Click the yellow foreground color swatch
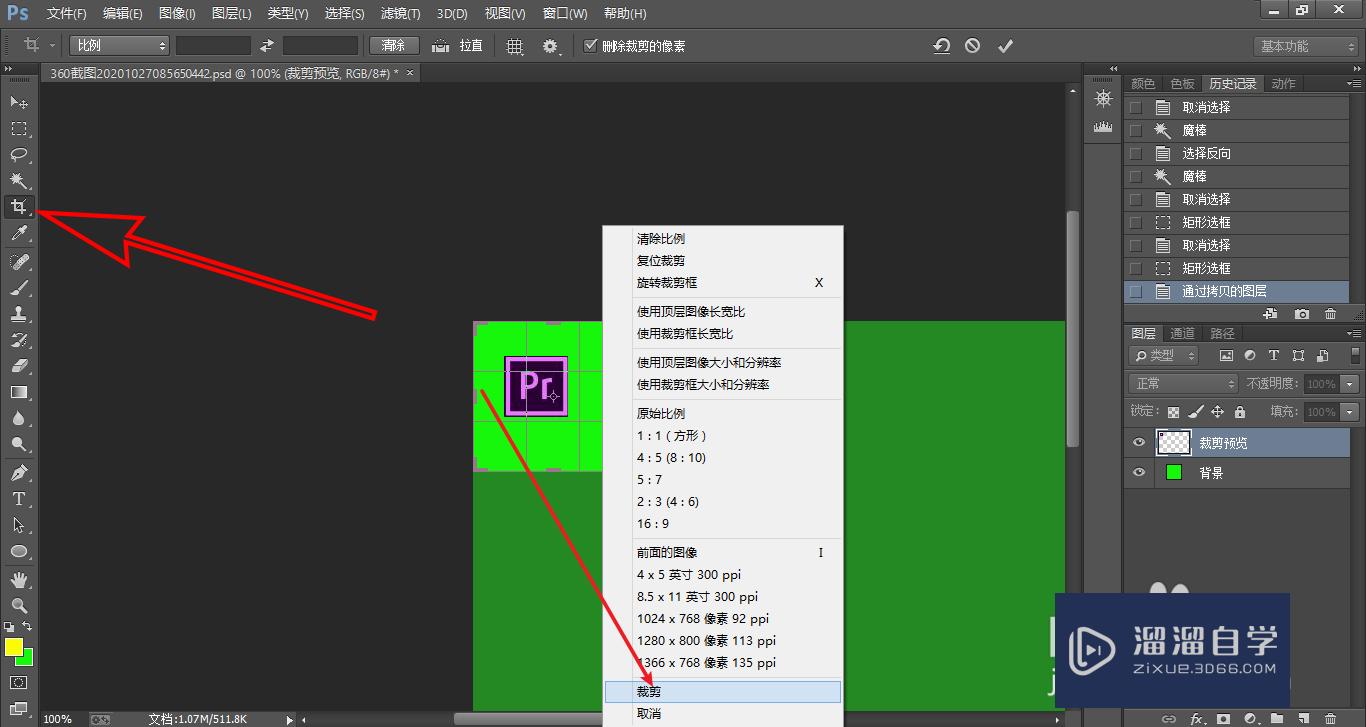Screen dimensions: 1366x727 point(13,647)
